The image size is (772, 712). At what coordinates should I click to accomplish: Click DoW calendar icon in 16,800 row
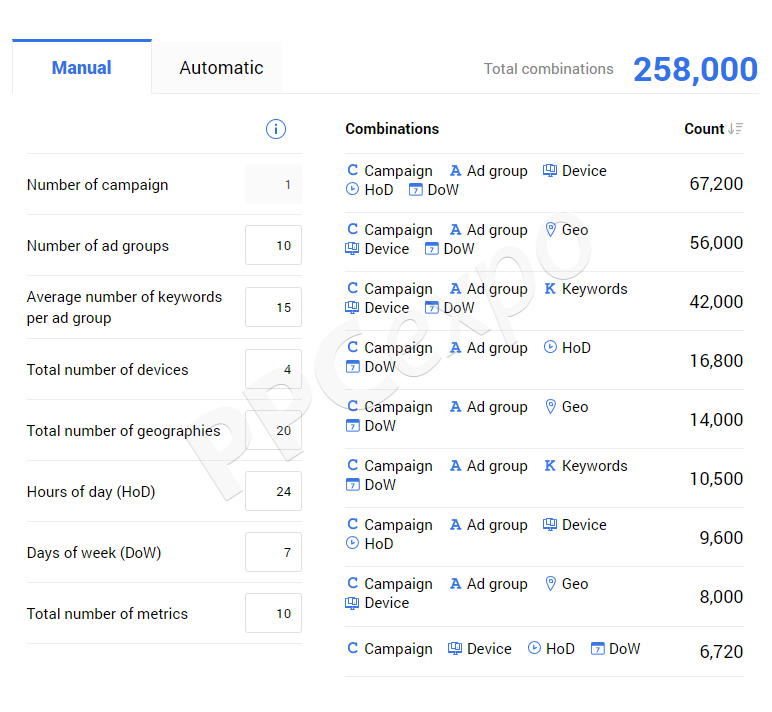353,366
